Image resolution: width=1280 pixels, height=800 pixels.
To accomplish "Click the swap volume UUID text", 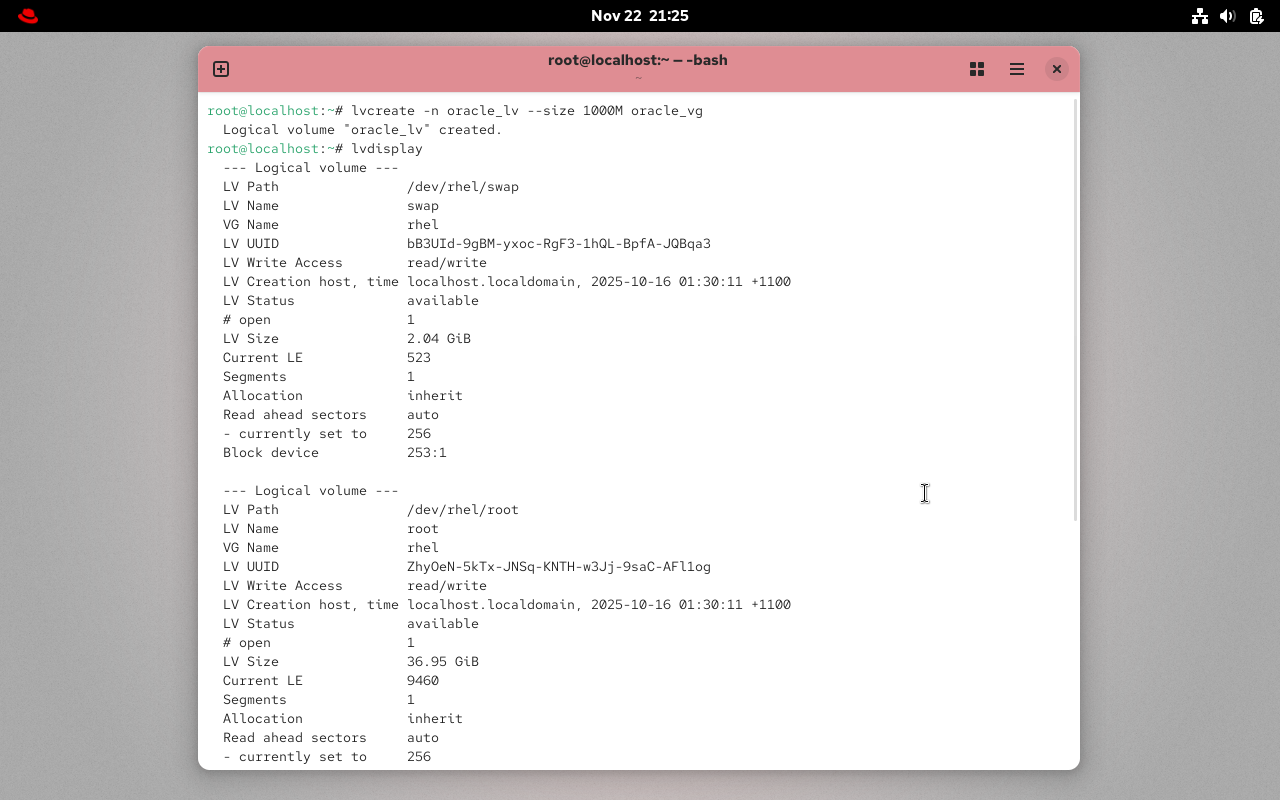I will pos(559,243).
